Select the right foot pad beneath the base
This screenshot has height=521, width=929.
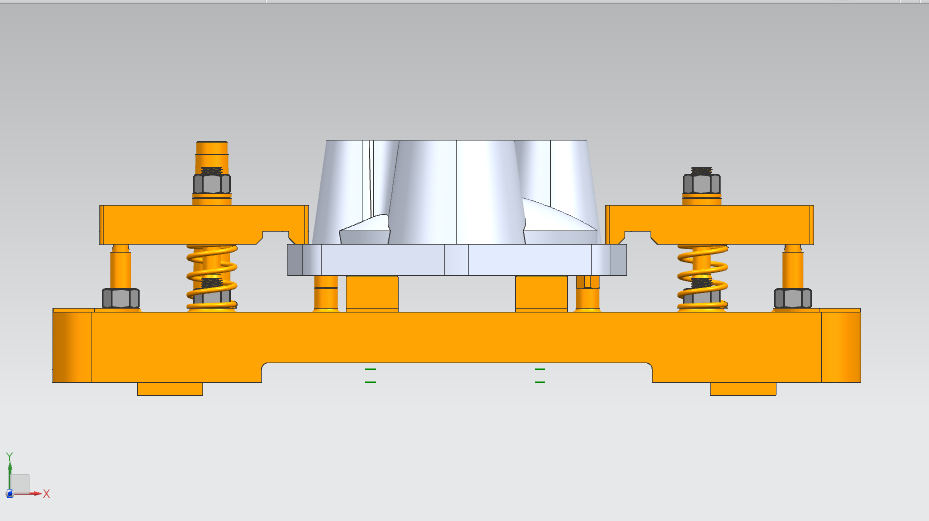click(x=743, y=389)
